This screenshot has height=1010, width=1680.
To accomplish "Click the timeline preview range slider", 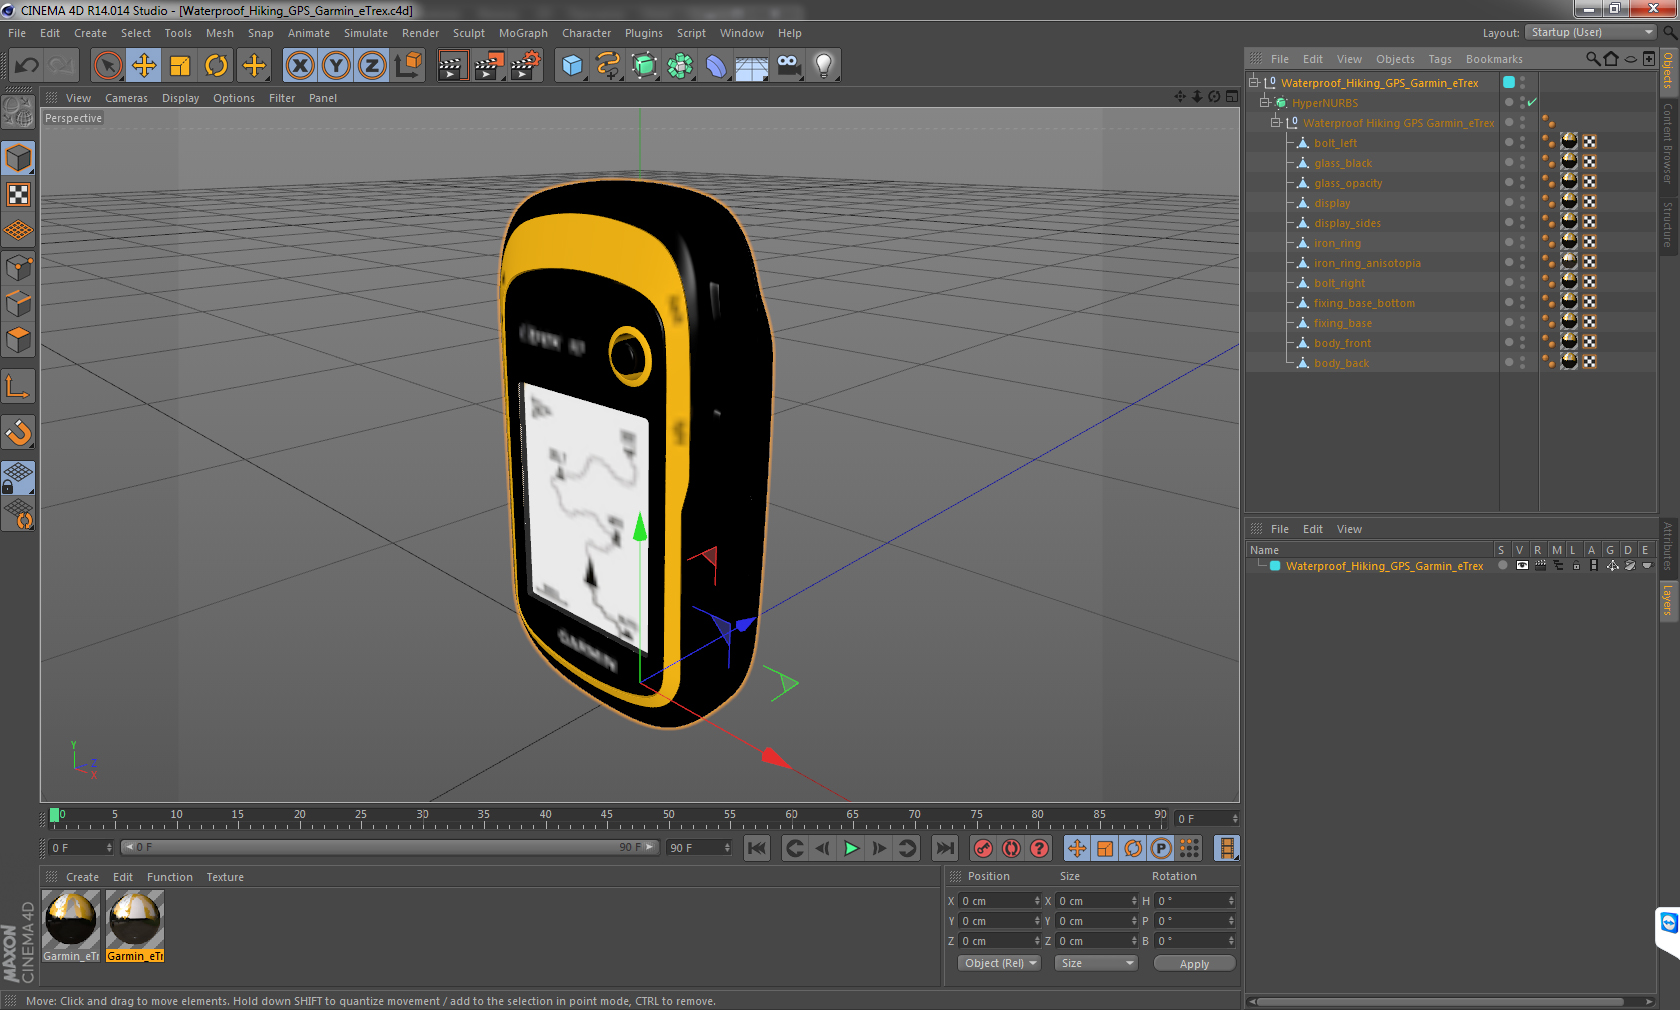I will [390, 847].
